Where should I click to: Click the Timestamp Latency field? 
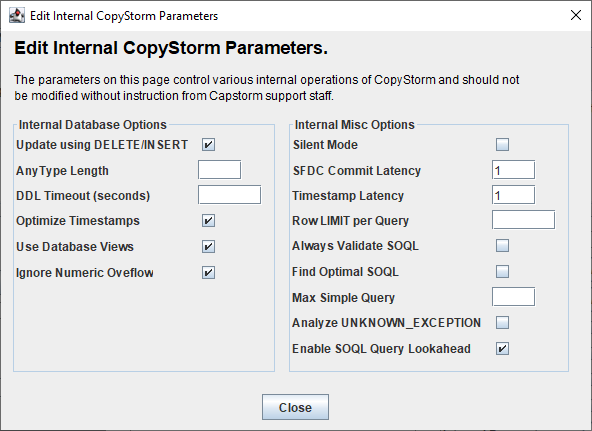click(513, 195)
